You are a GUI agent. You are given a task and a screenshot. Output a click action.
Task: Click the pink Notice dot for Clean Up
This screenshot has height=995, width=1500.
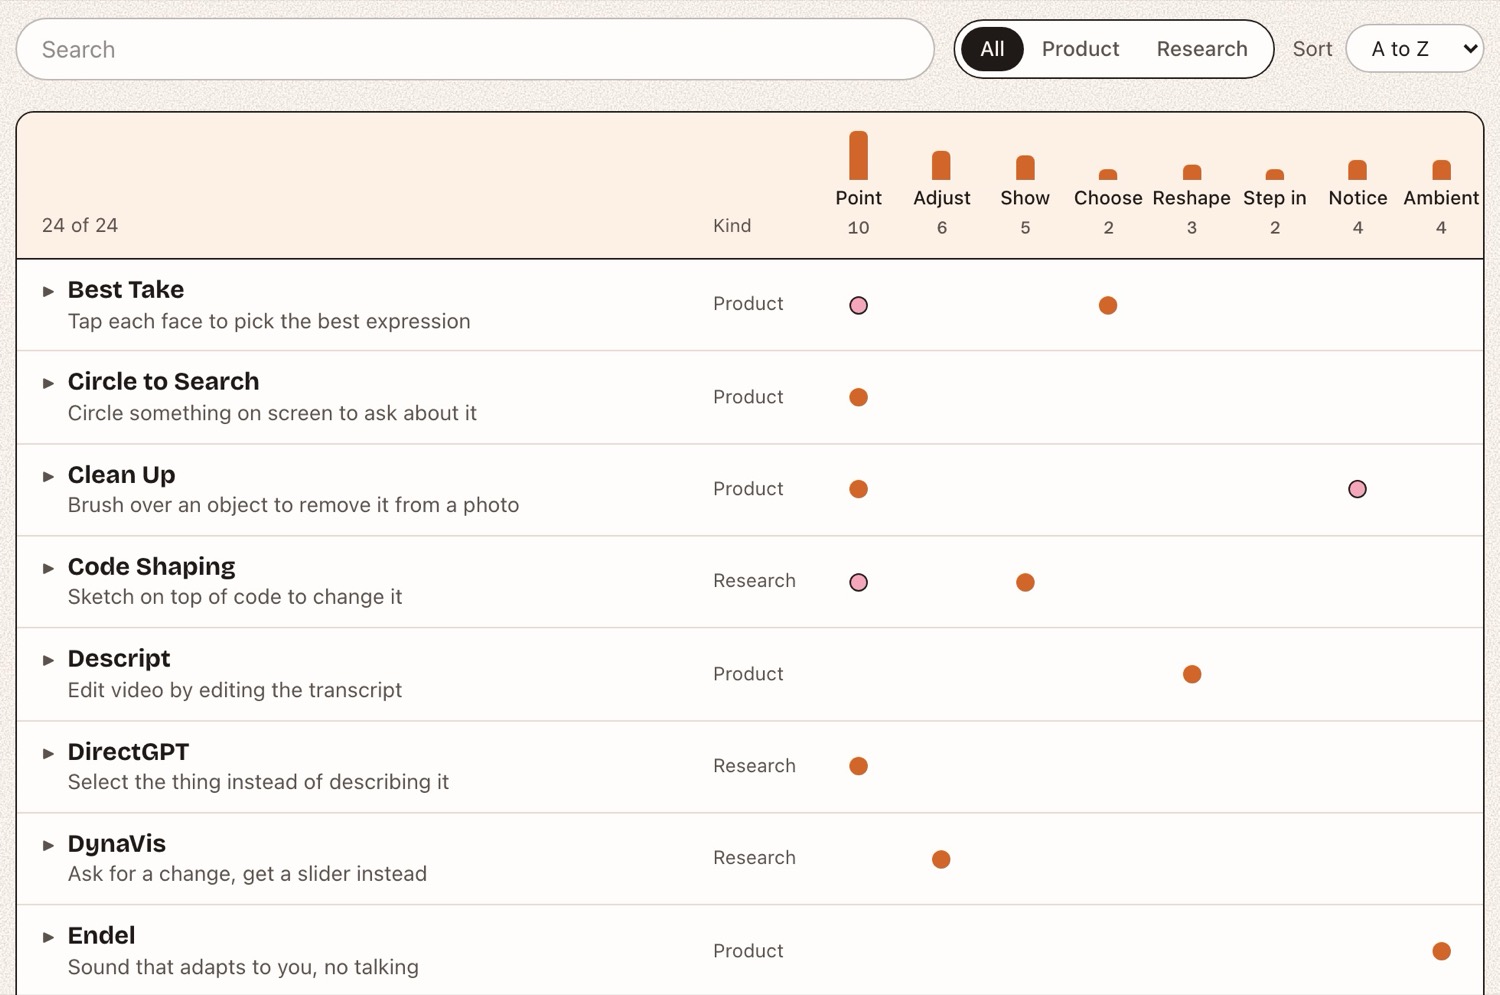1357,489
